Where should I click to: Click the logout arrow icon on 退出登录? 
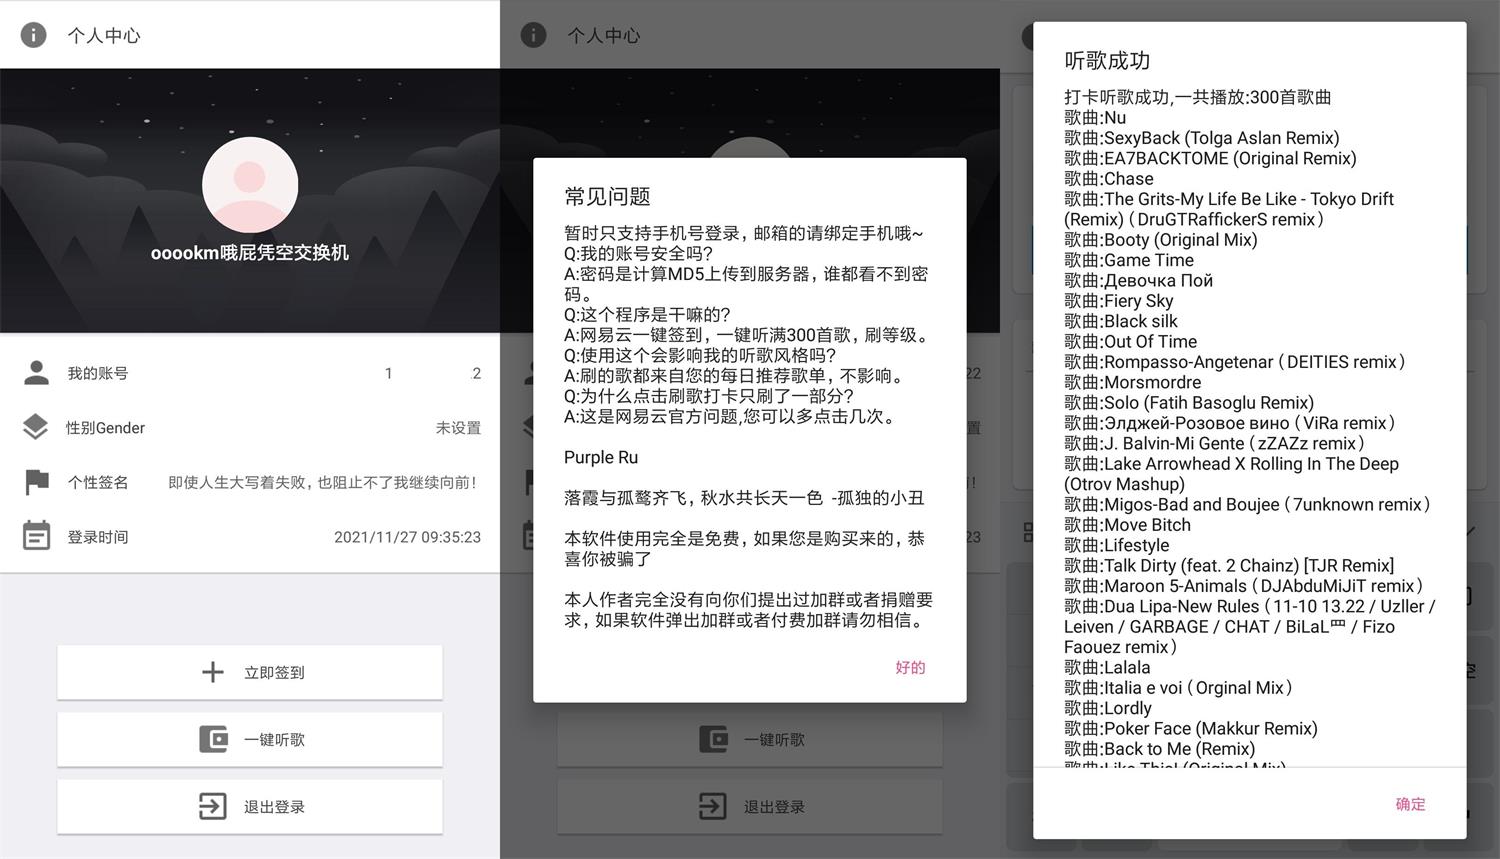[212, 806]
